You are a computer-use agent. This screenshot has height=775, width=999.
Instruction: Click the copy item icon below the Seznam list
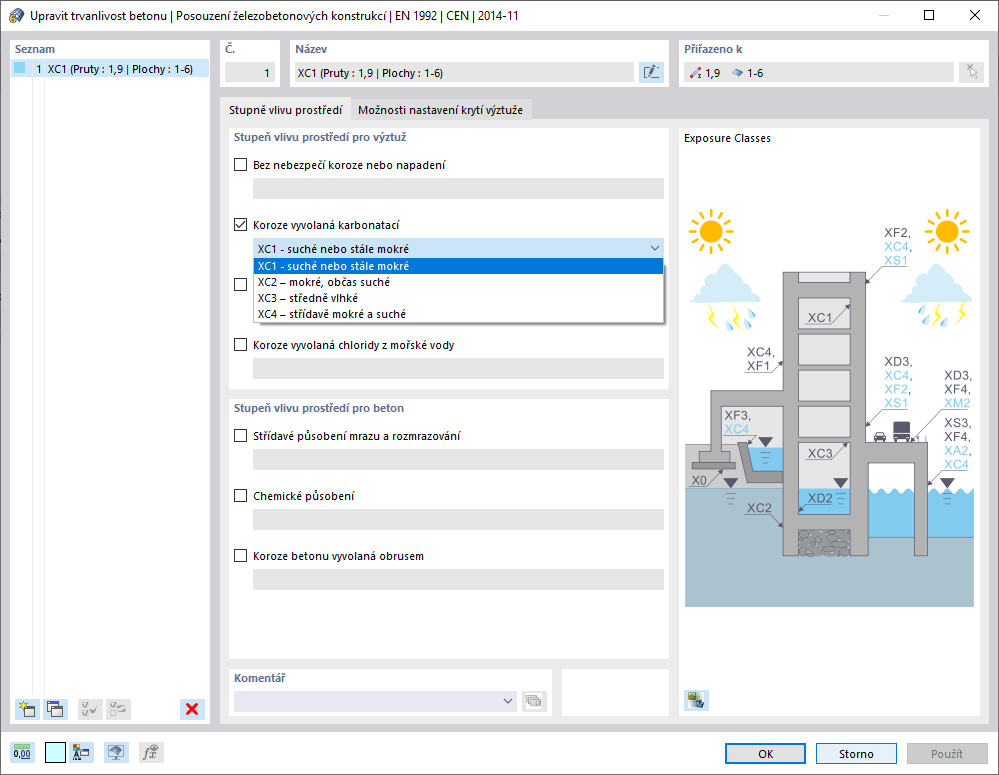pyautogui.click(x=55, y=709)
